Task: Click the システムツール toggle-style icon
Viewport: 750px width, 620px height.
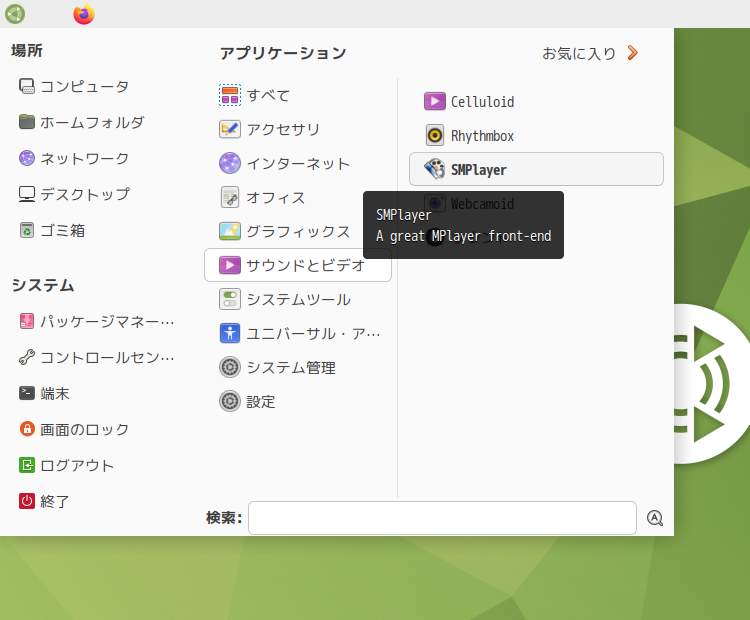Action: 230,299
